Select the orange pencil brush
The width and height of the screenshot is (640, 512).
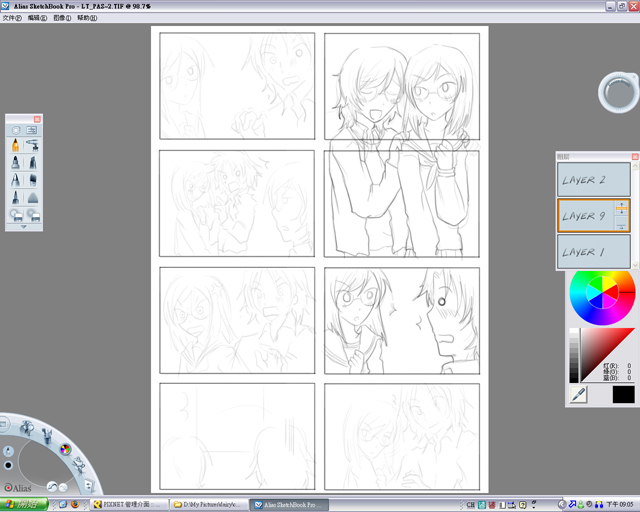(x=16, y=145)
